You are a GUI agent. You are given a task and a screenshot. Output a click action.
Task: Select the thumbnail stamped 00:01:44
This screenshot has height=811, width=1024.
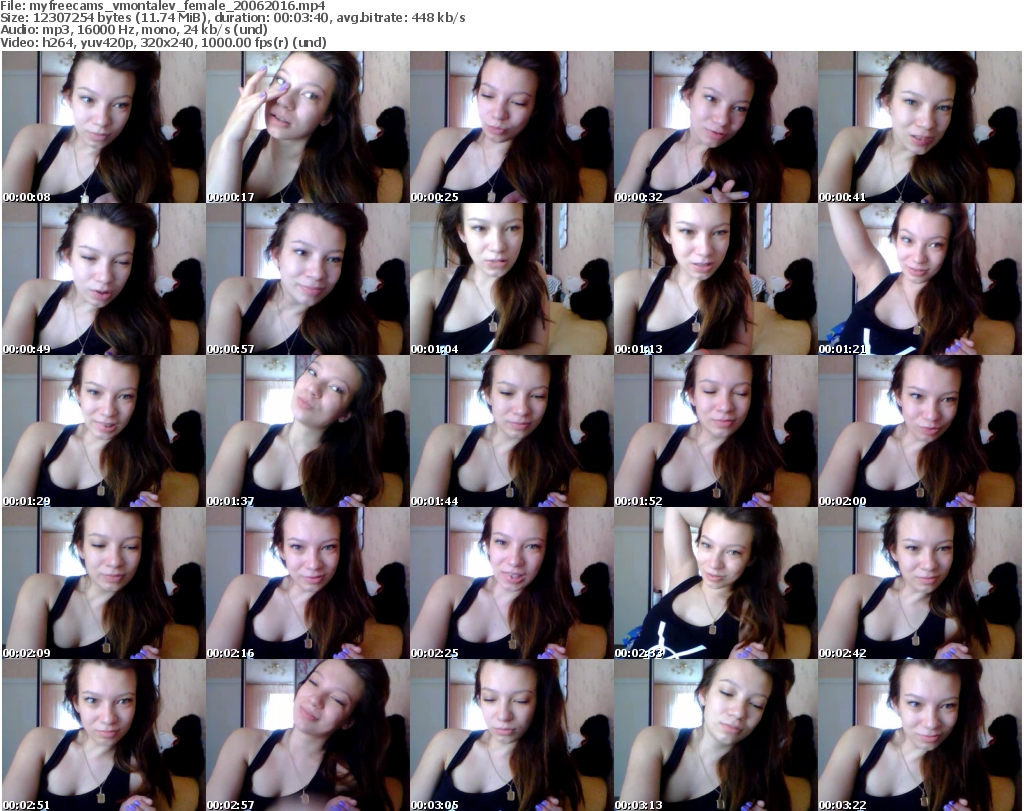click(x=511, y=431)
